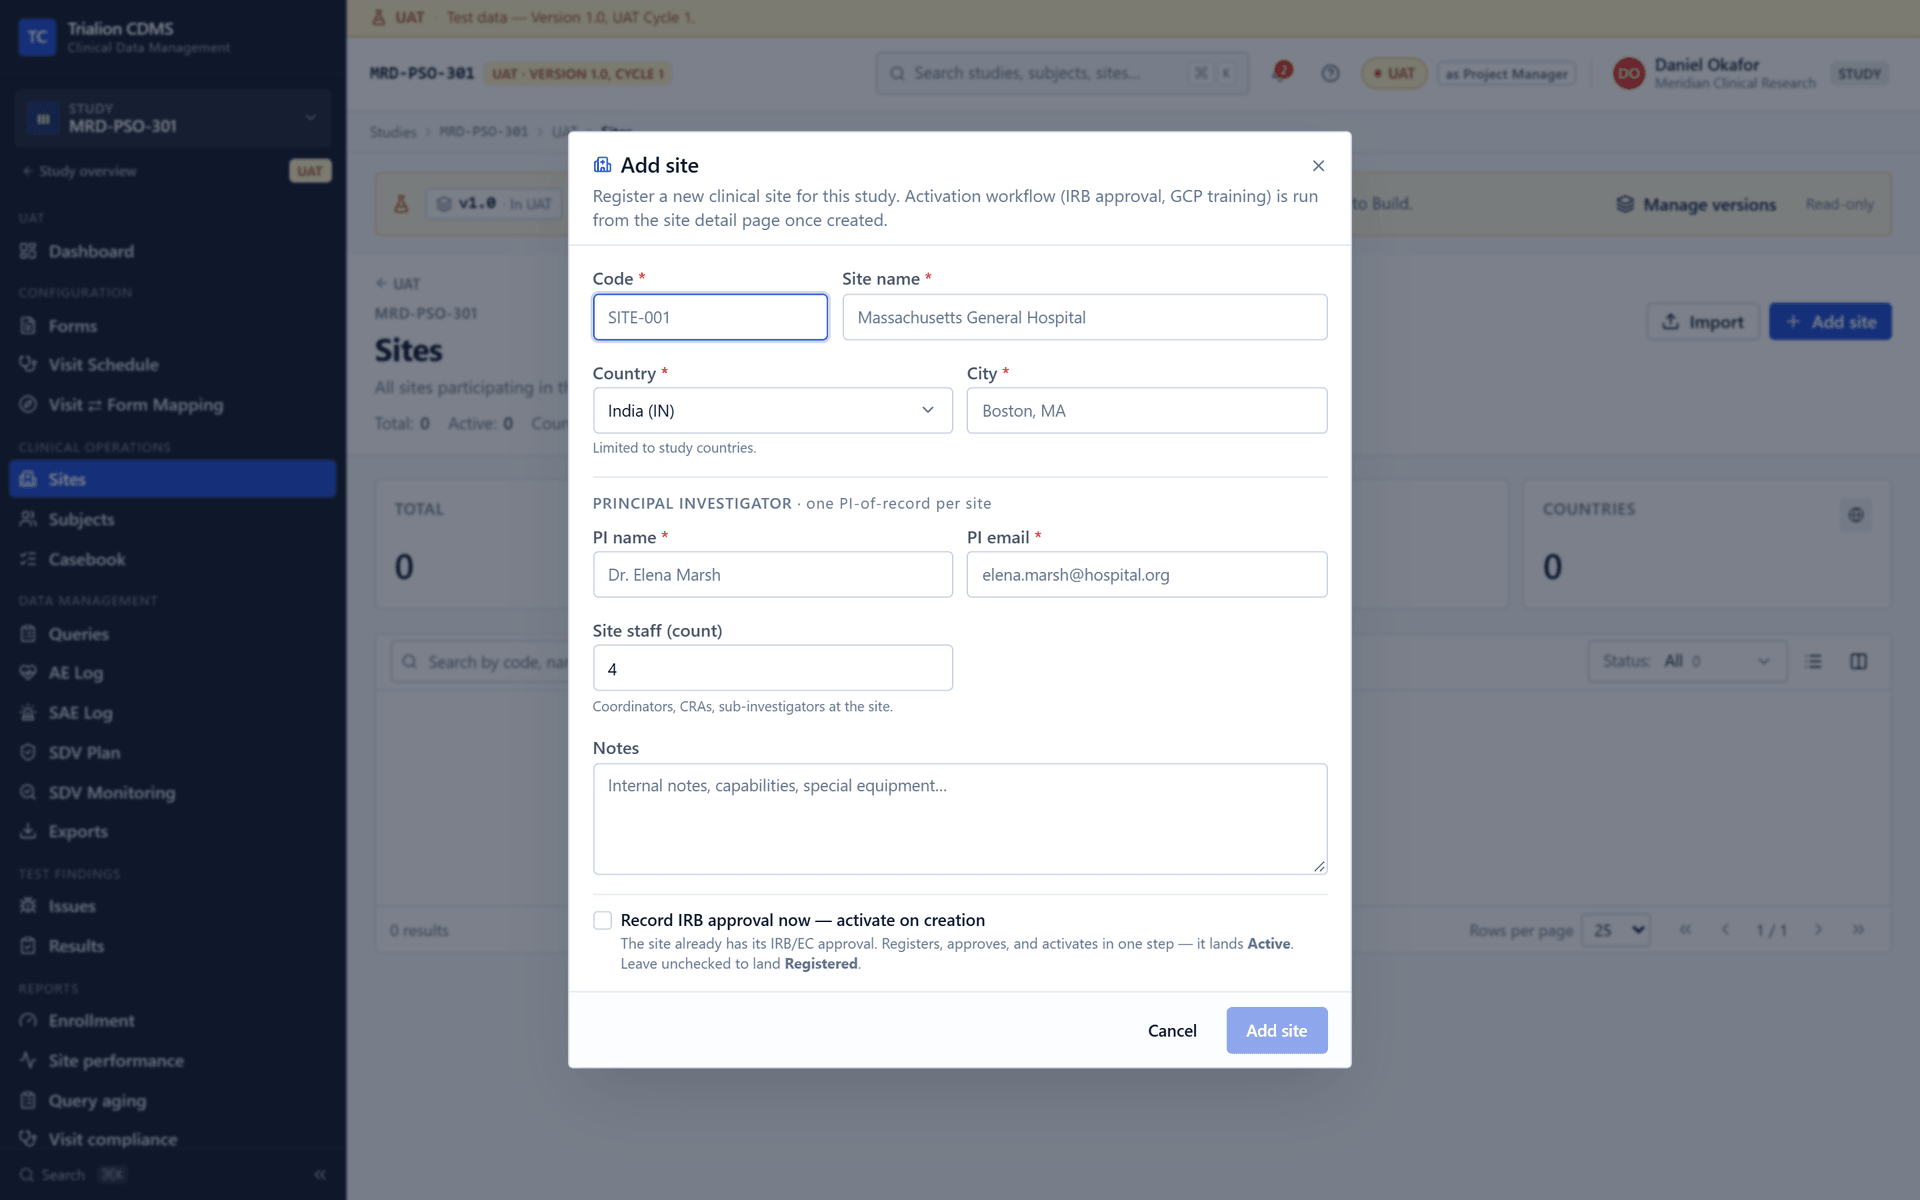The height and width of the screenshot is (1200, 1920).
Task: Open the Status All filter dropdown
Action: coord(1687,661)
